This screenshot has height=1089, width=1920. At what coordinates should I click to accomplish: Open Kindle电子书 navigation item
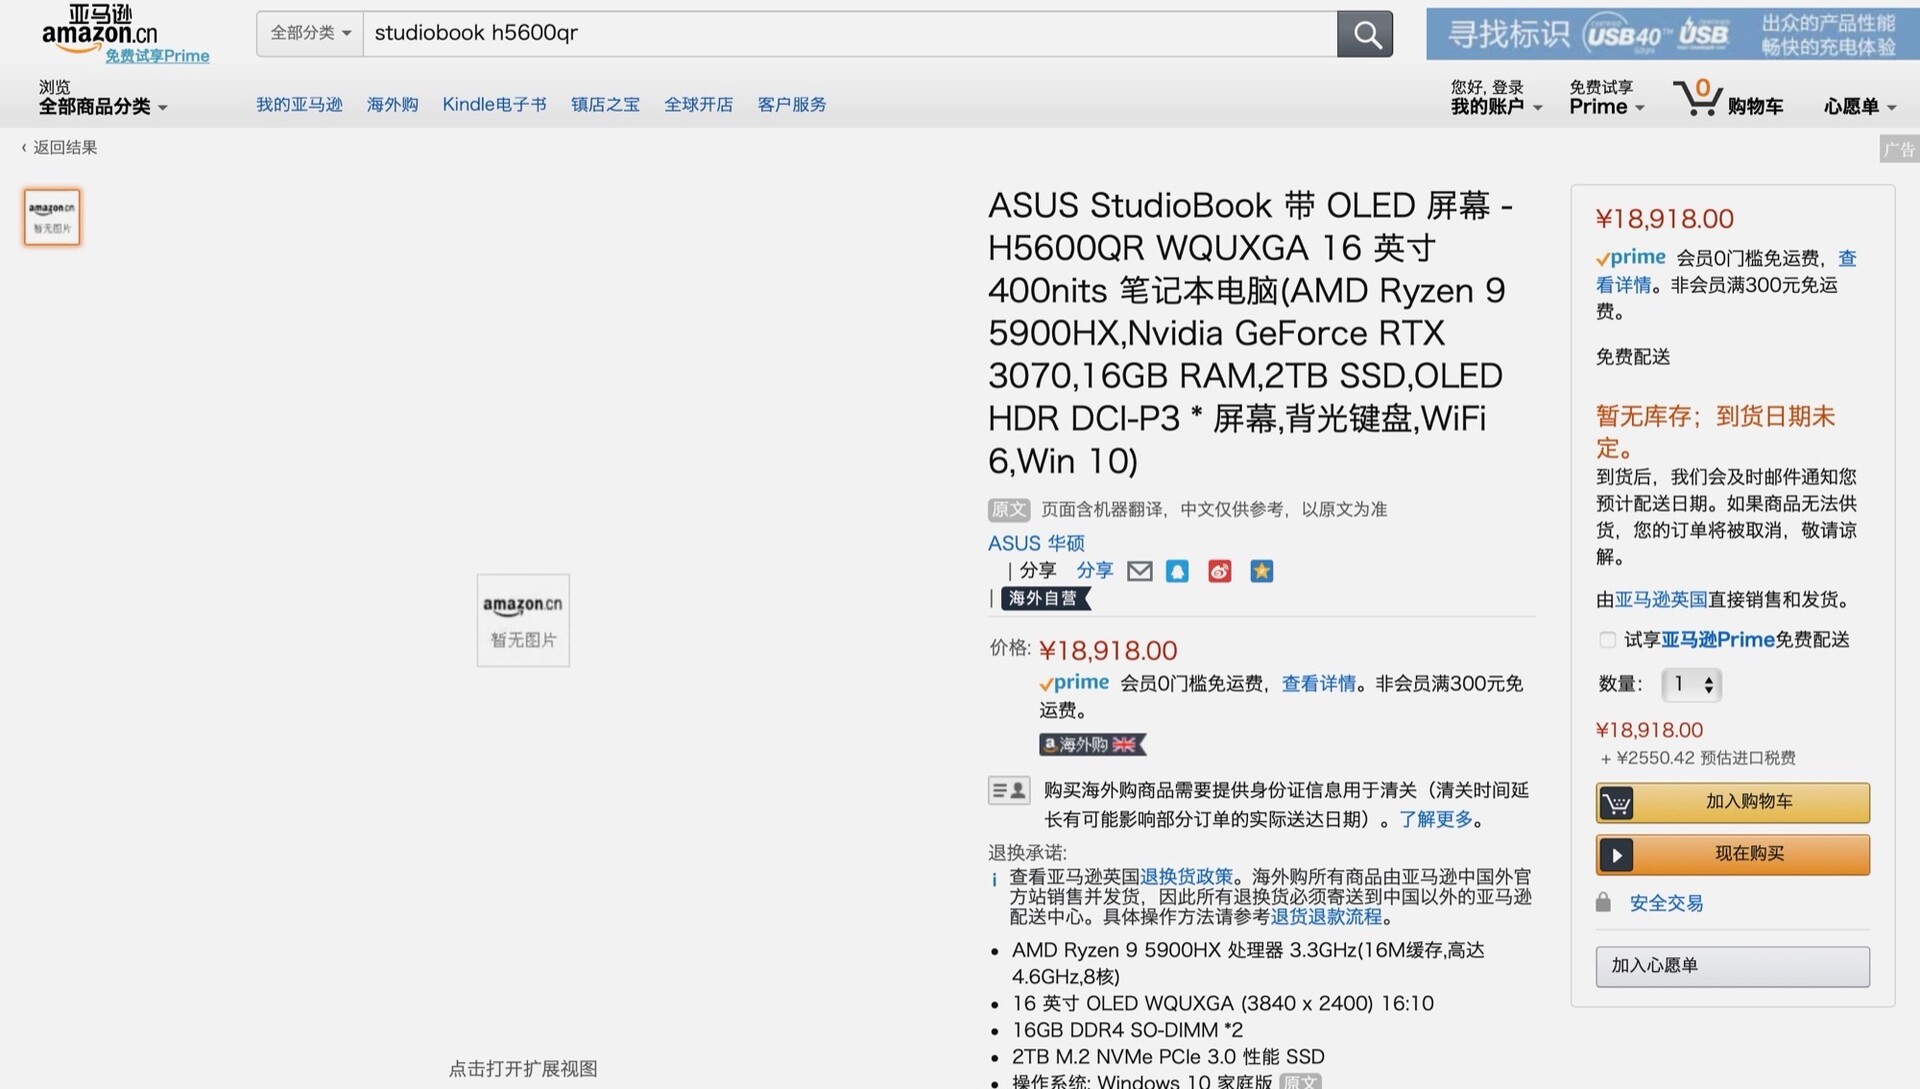[494, 104]
